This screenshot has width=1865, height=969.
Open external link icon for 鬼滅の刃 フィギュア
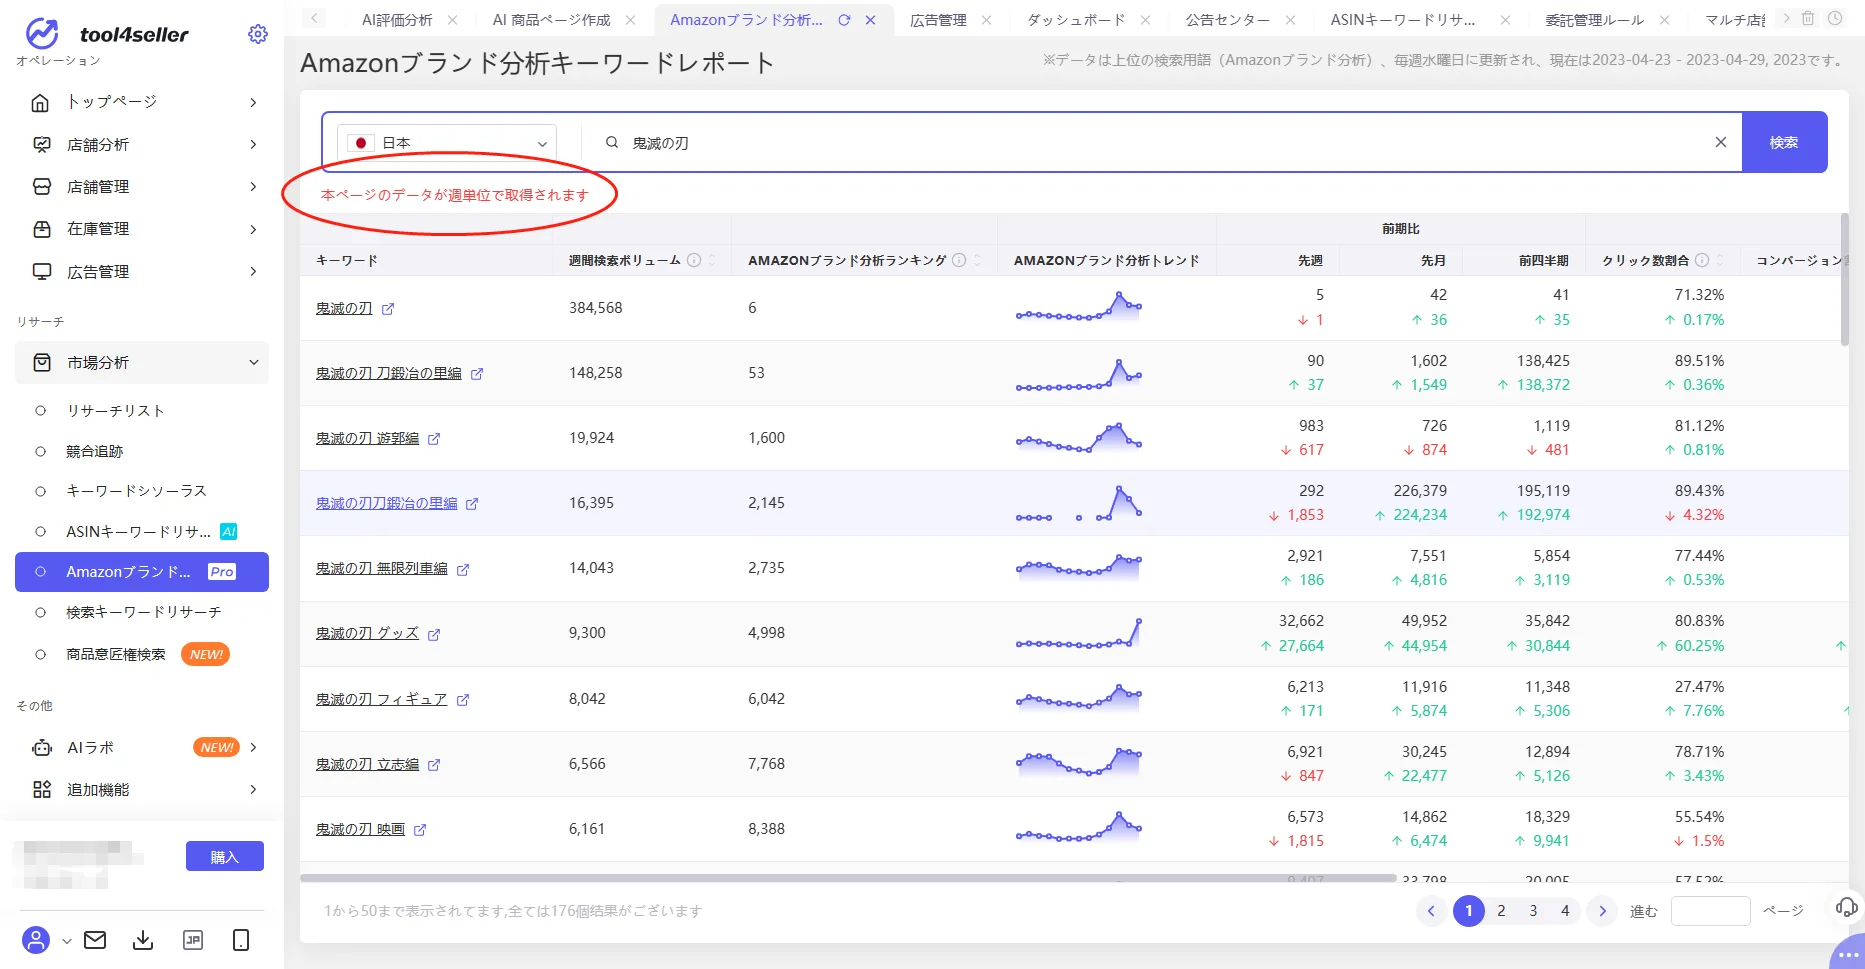463,700
